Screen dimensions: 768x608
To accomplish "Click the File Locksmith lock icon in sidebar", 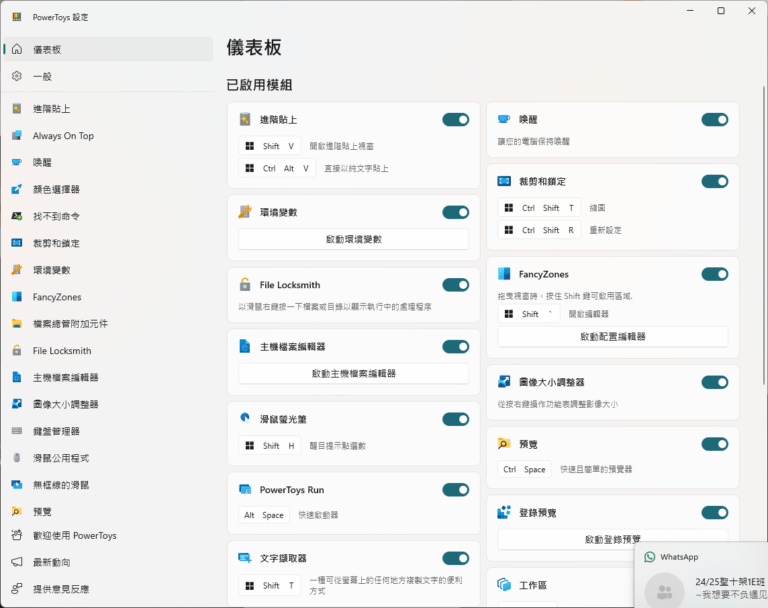I will pyautogui.click(x=17, y=351).
